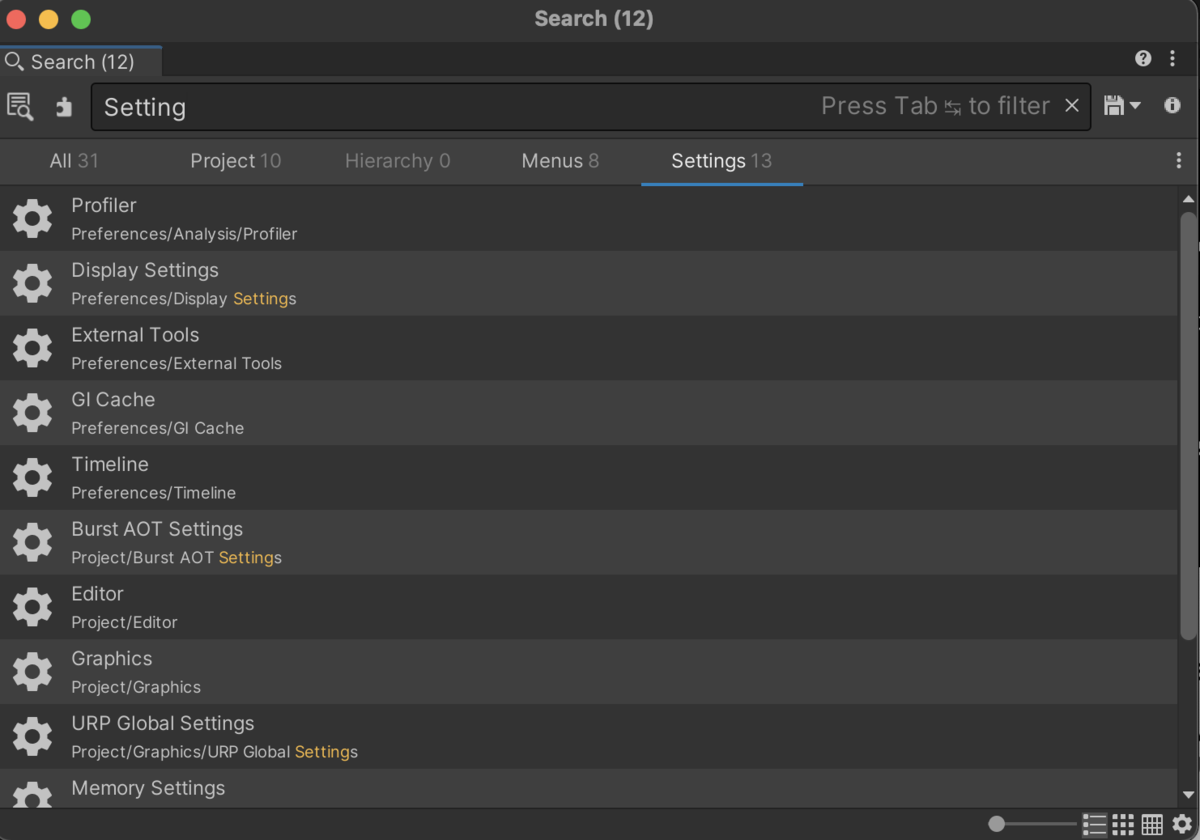Switch results to table view
Image resolution: width=1200 pixels, height=840 pixels.
1152,824
